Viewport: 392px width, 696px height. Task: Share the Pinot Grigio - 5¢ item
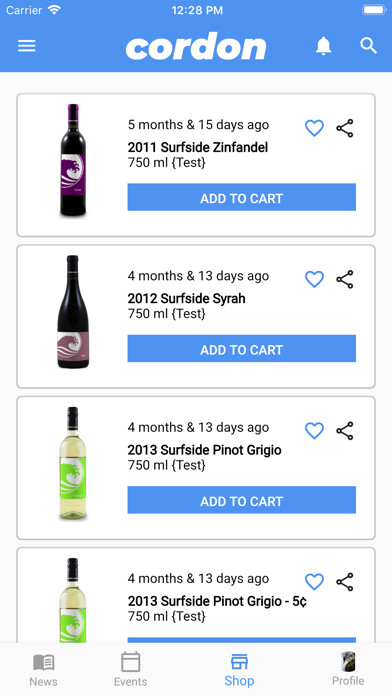[x=344, y=582]
